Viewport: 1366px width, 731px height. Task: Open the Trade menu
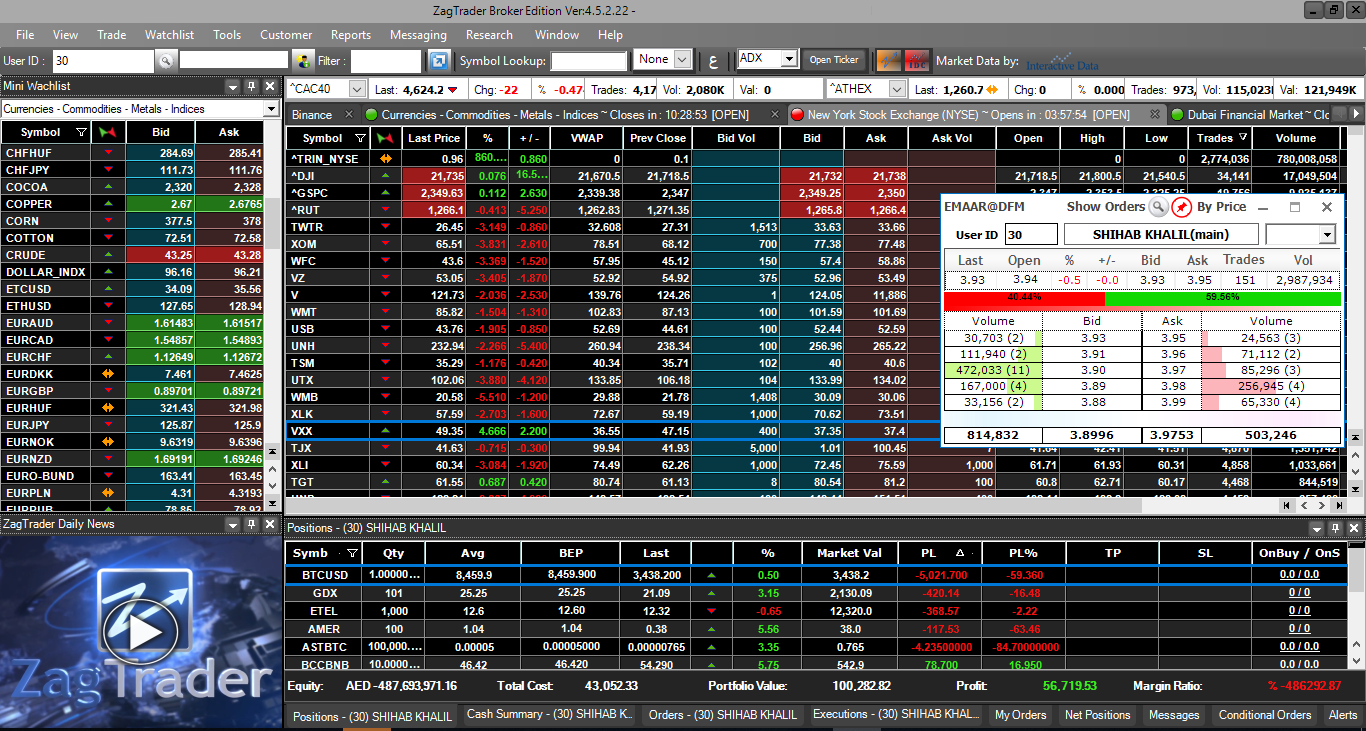tap(111, 35)
